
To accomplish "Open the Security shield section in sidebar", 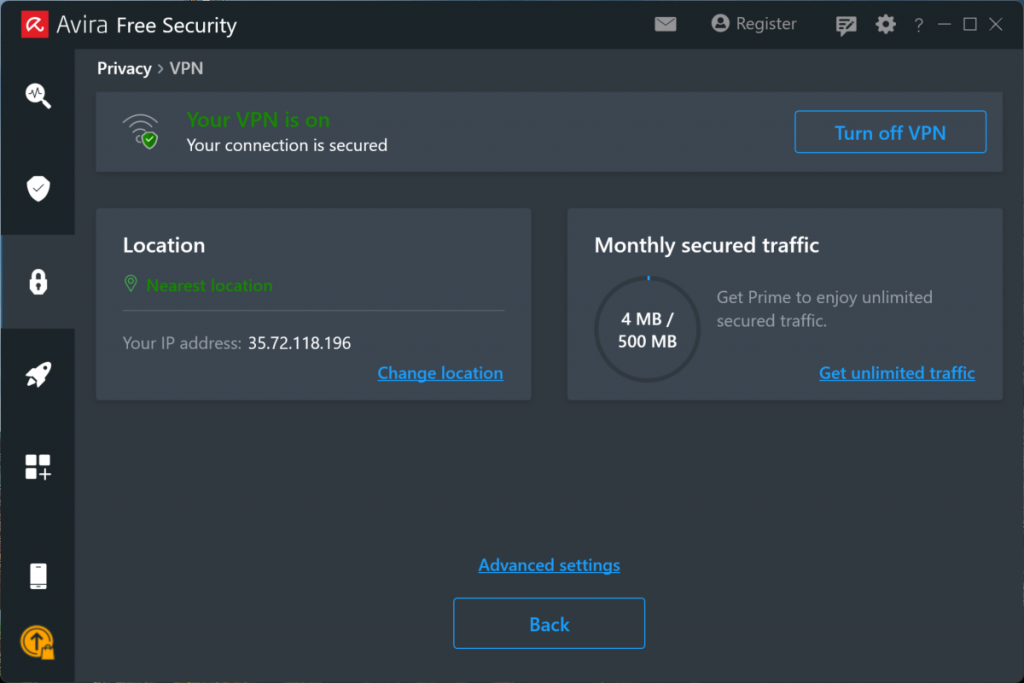I will click(x=38, y=189).
